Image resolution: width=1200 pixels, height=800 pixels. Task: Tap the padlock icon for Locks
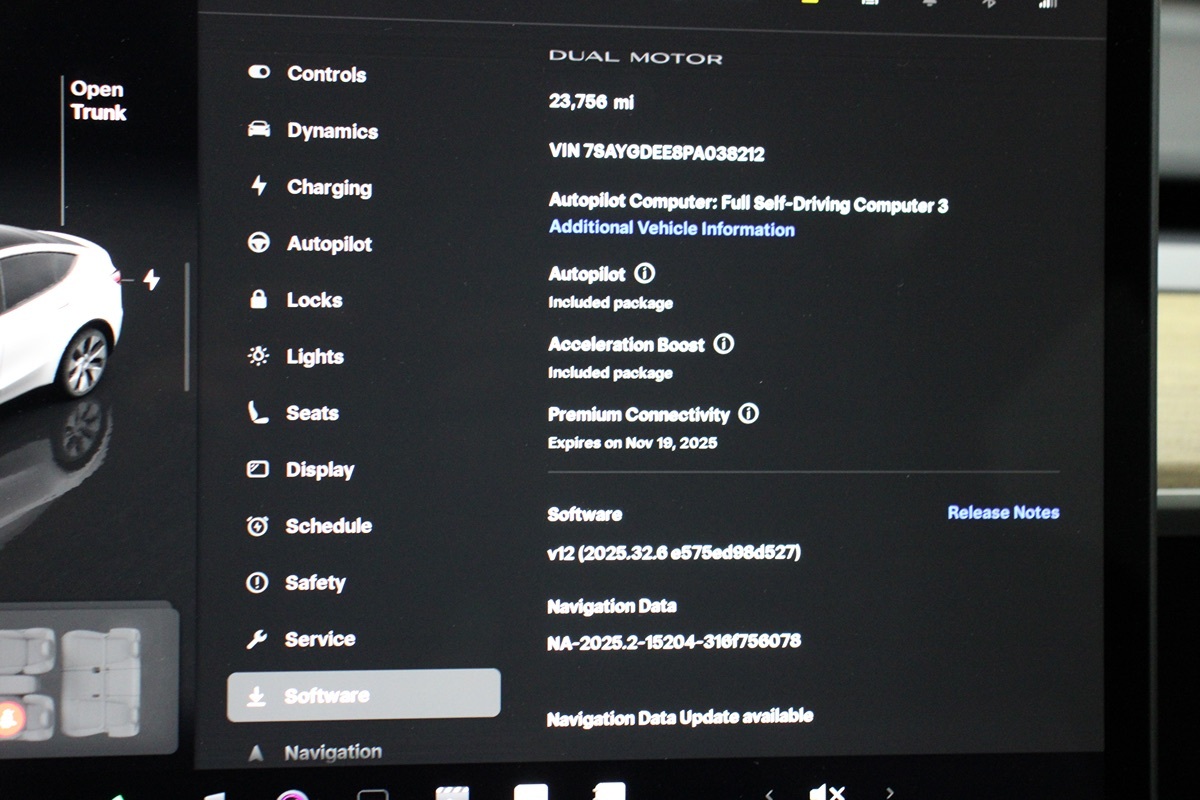tap(258, 300)
